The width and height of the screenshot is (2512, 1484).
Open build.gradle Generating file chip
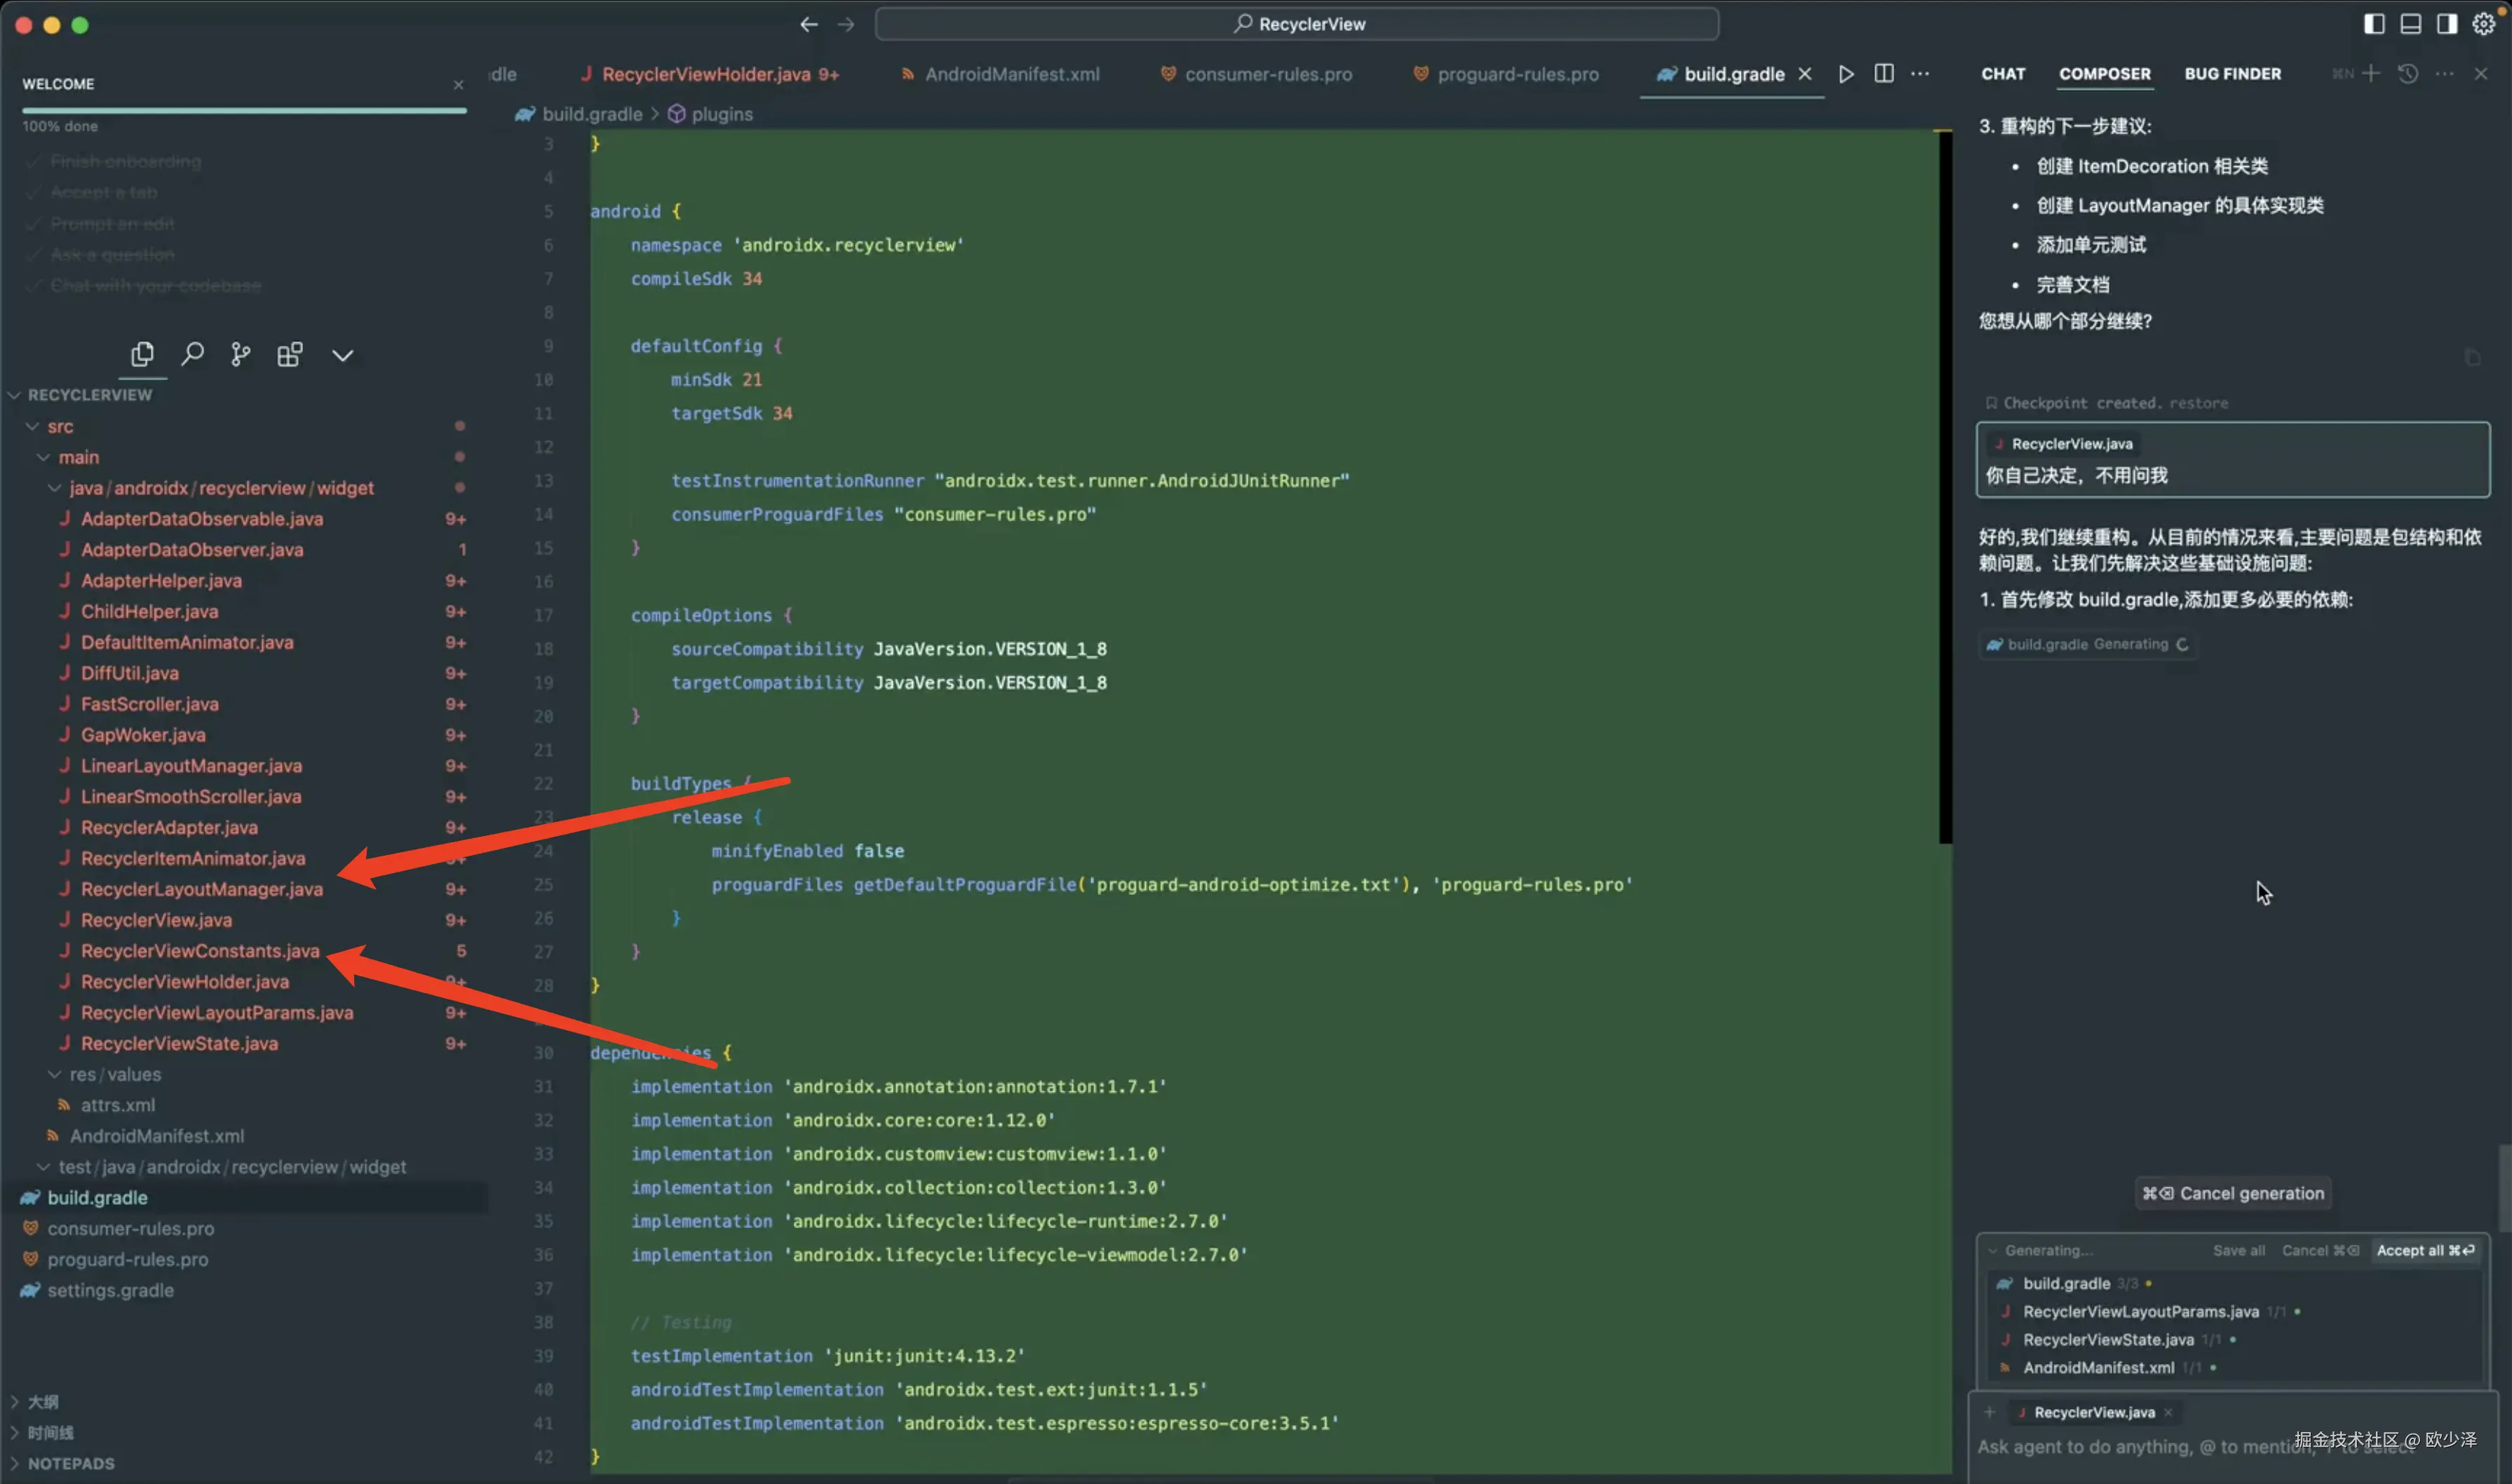(x=2087, y=644)
